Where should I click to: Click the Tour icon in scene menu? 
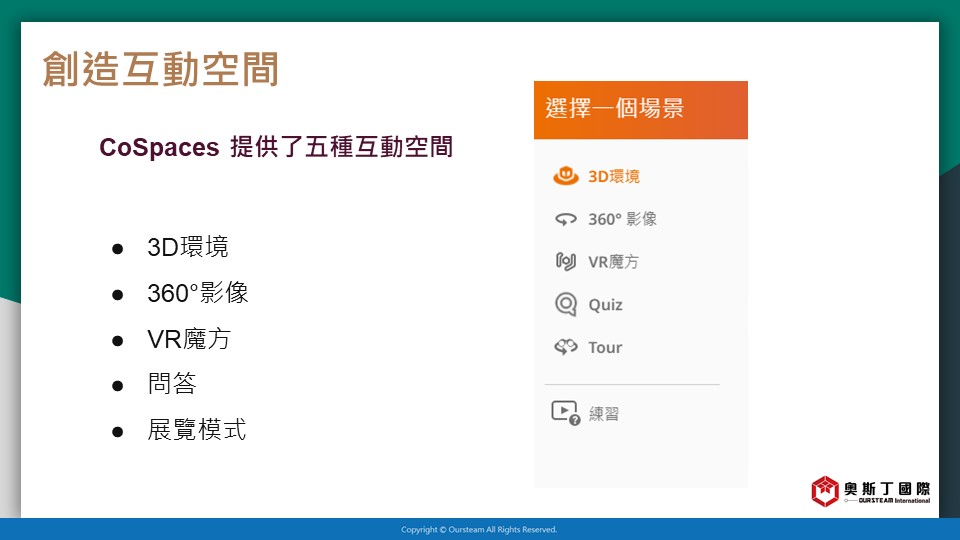coord(566,347)
